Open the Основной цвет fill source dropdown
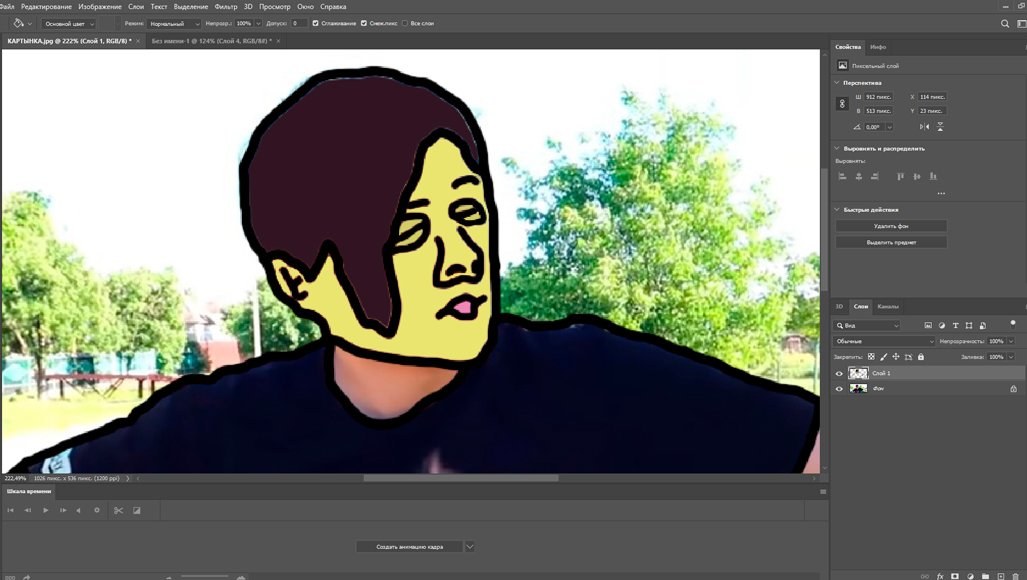 coord(69,23)
